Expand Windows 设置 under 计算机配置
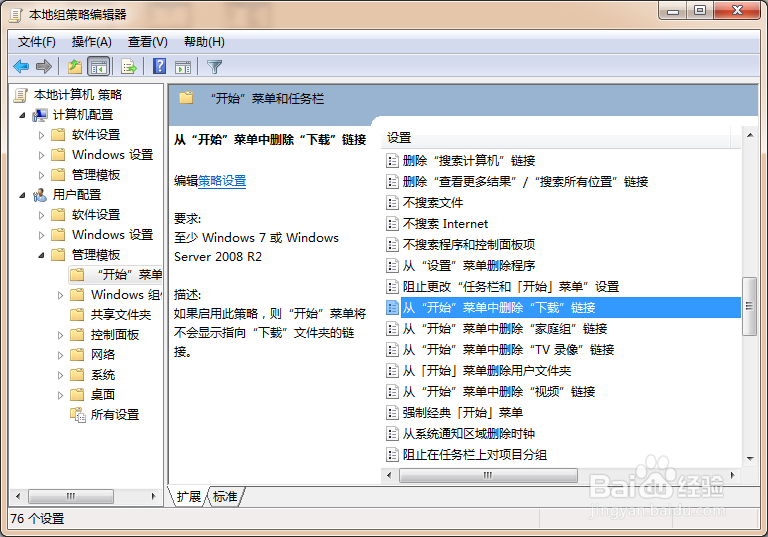Viewport: 768px width, 537px height. point(41,155)
